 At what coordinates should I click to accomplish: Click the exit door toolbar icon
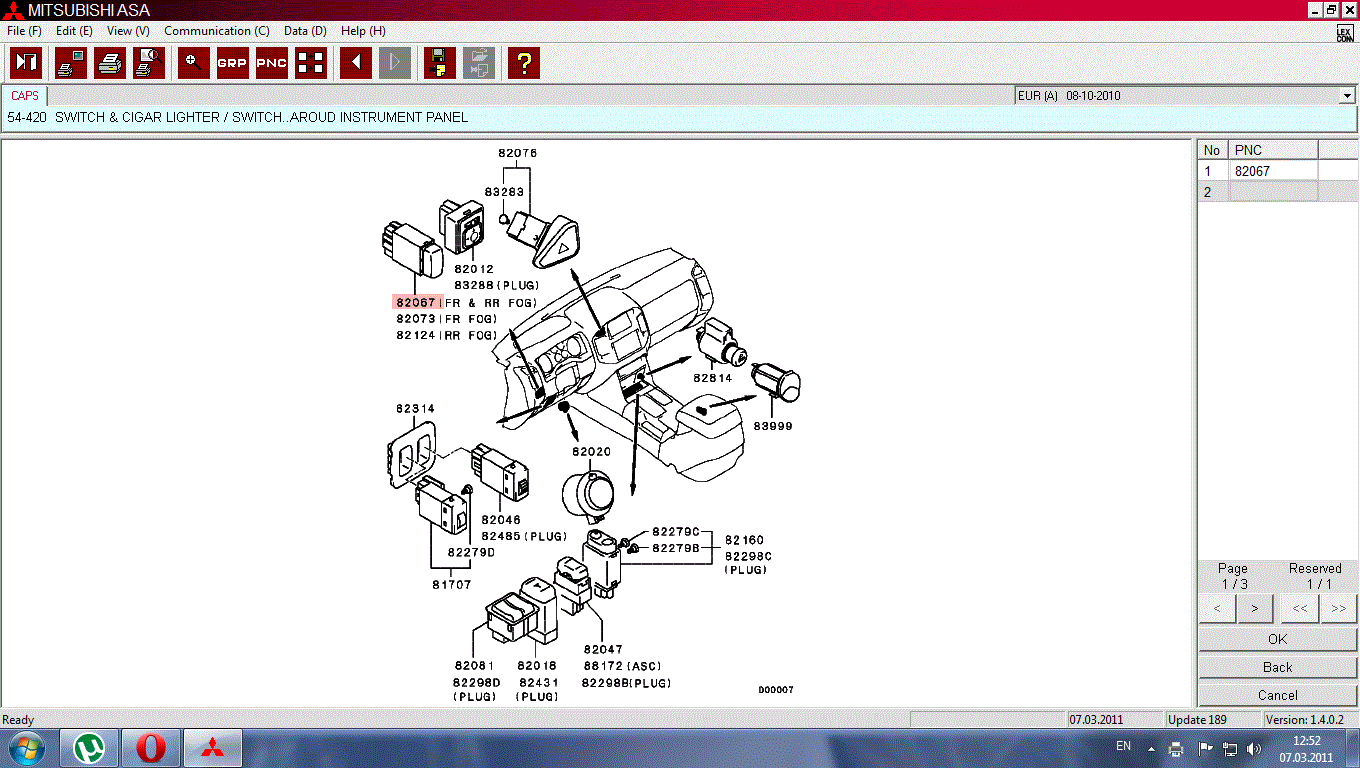26,63
